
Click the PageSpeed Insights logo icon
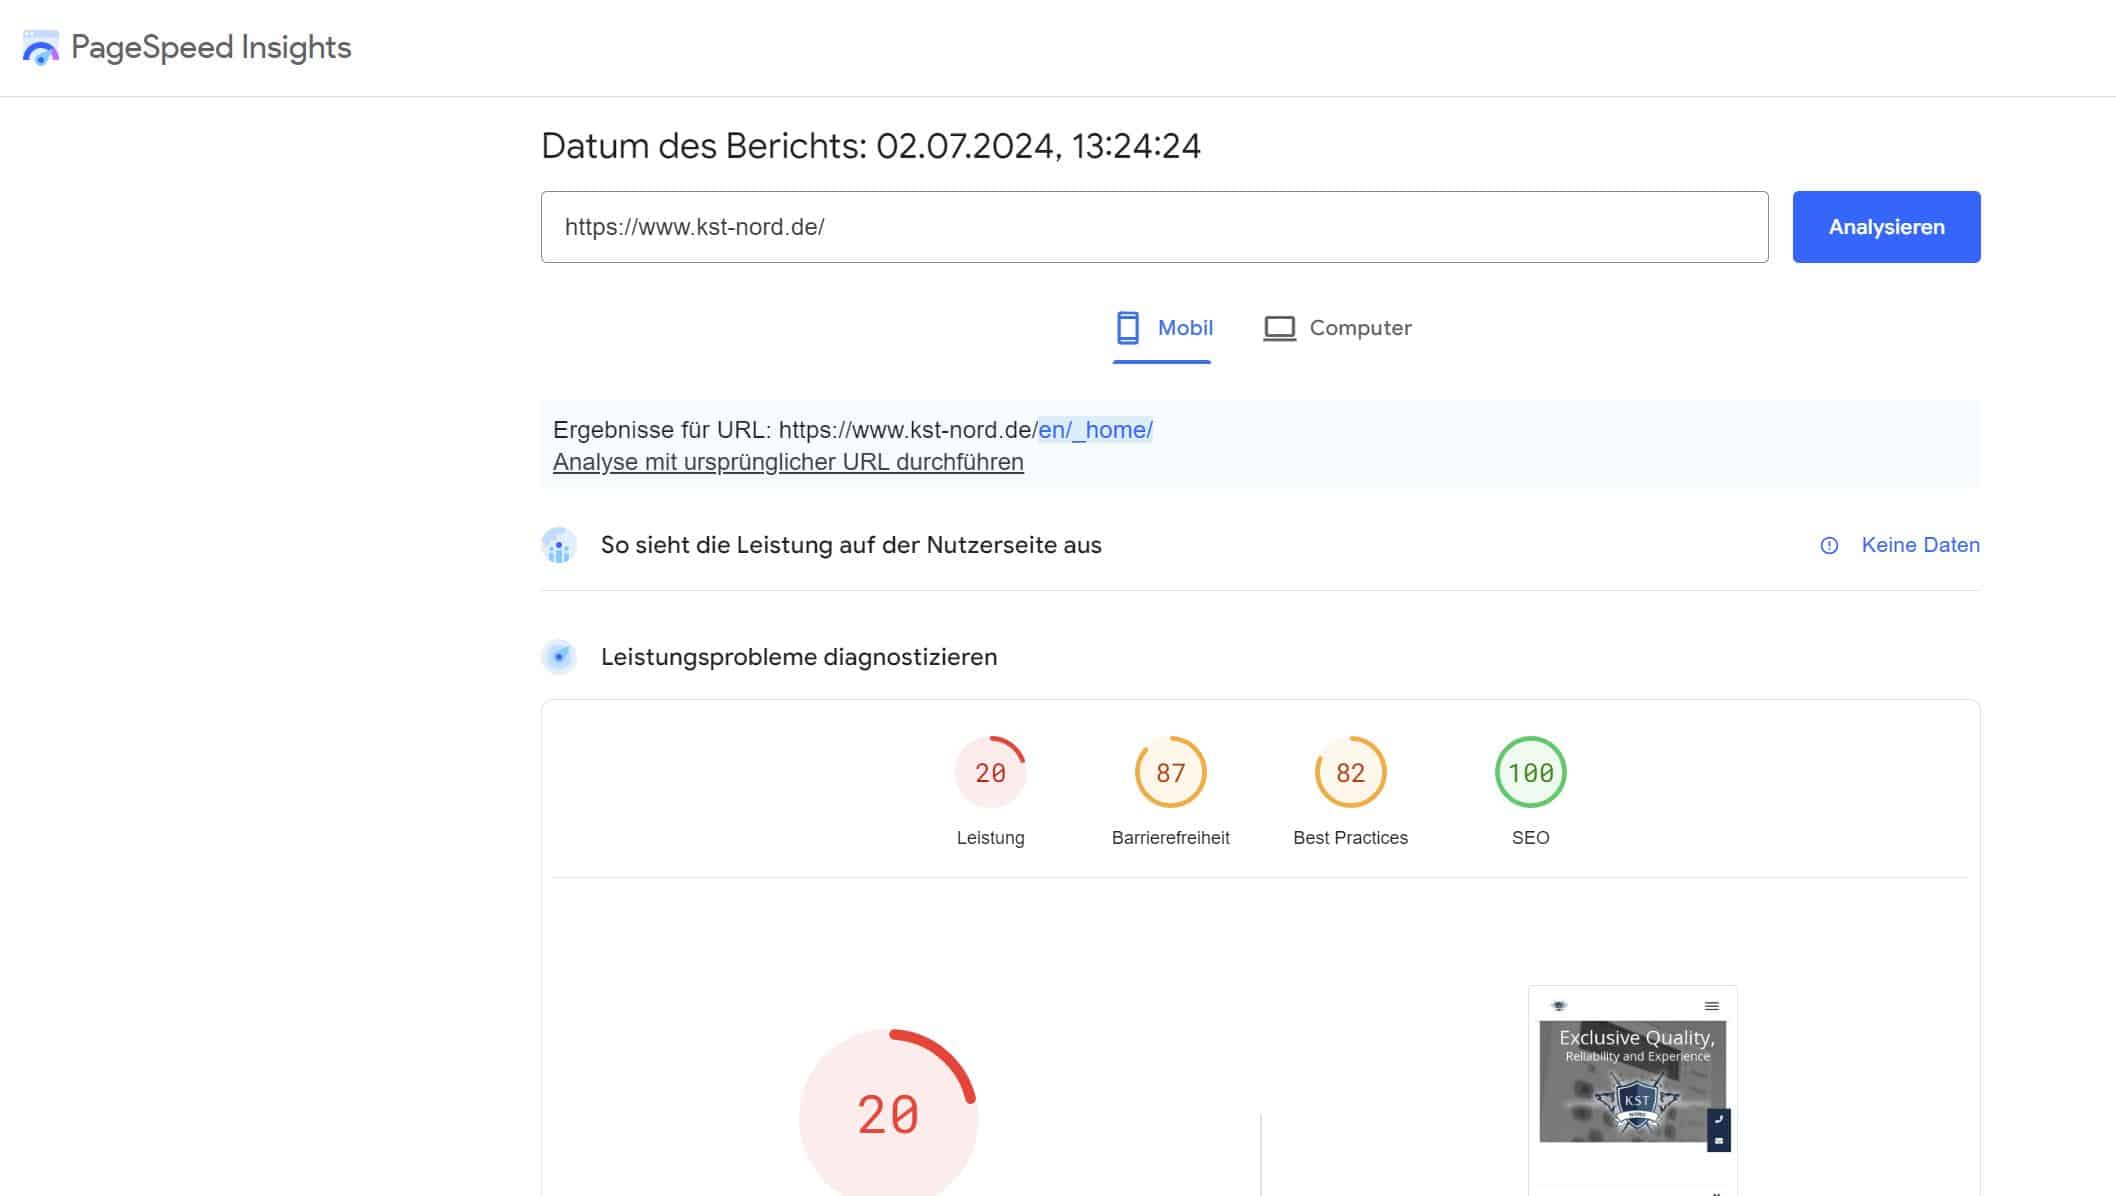41,48
